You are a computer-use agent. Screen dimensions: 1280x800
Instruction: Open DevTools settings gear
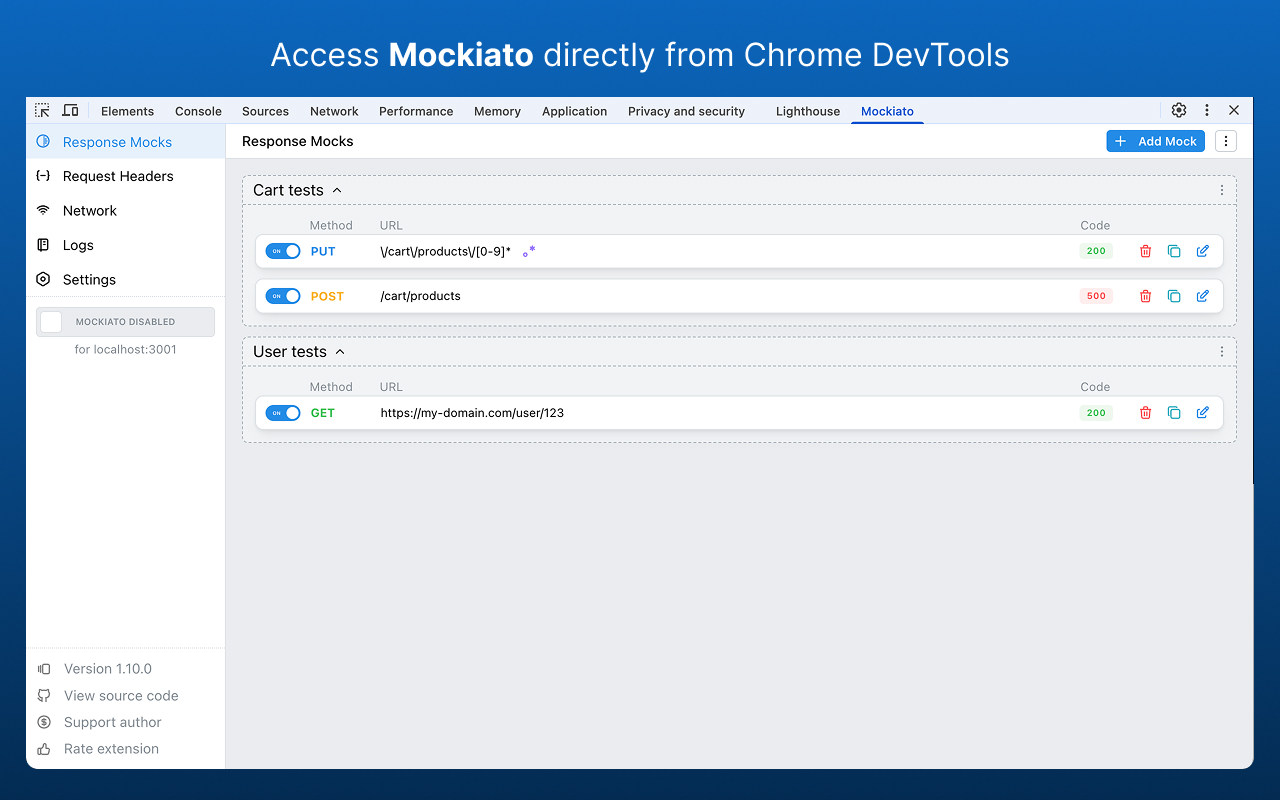click(x=1178, y=110)
